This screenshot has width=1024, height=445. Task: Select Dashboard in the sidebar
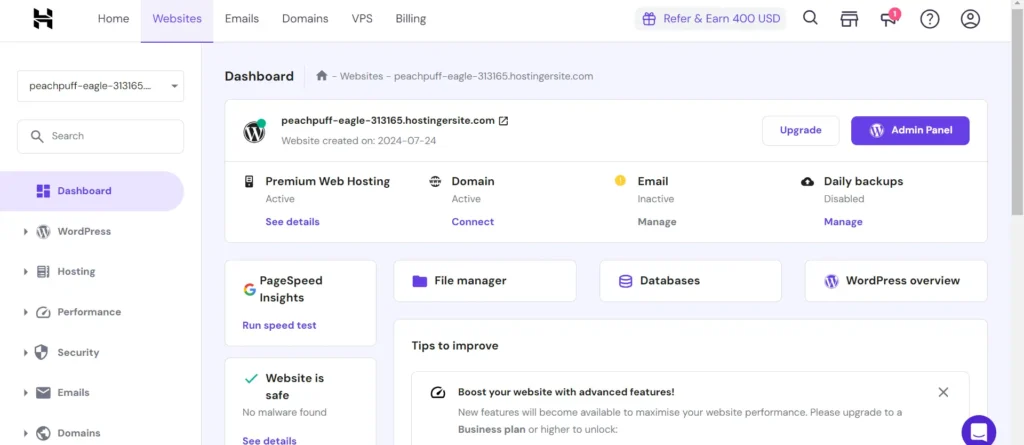(91, 191)
